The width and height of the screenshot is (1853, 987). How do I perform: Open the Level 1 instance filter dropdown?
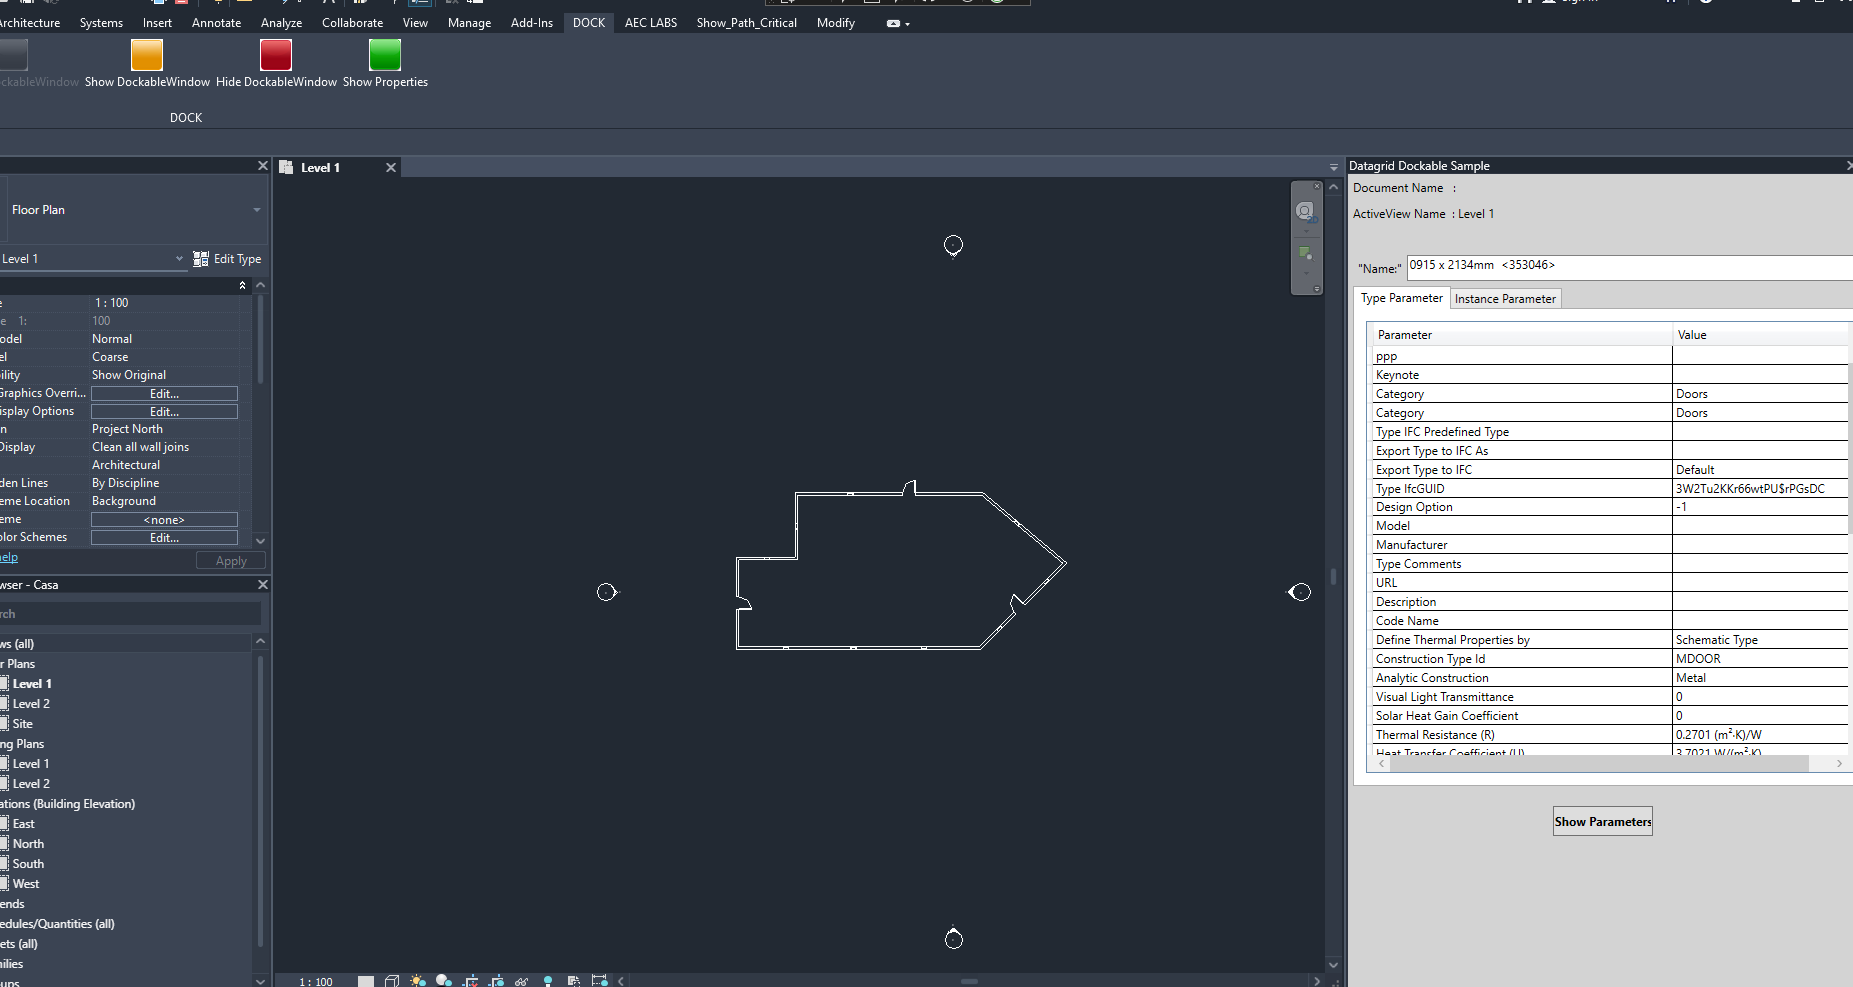180,259
